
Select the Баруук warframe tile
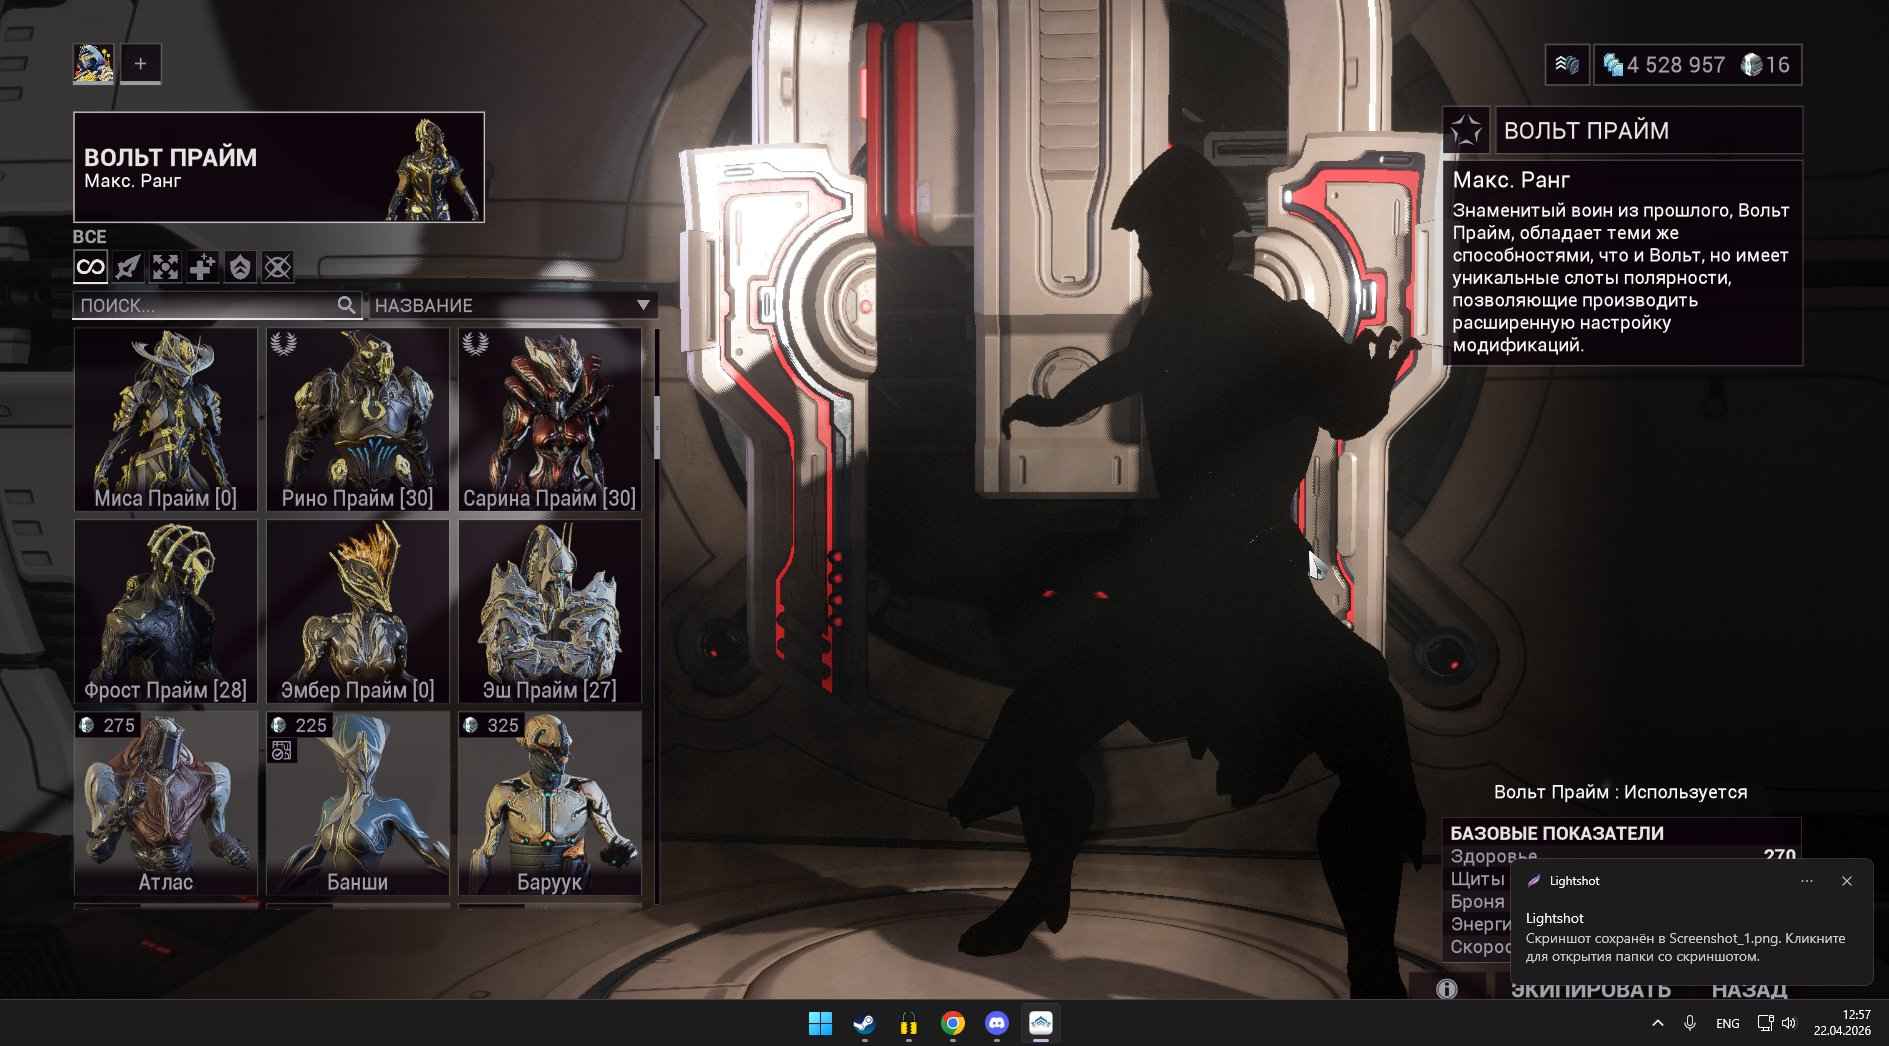[x=550, y=804]
